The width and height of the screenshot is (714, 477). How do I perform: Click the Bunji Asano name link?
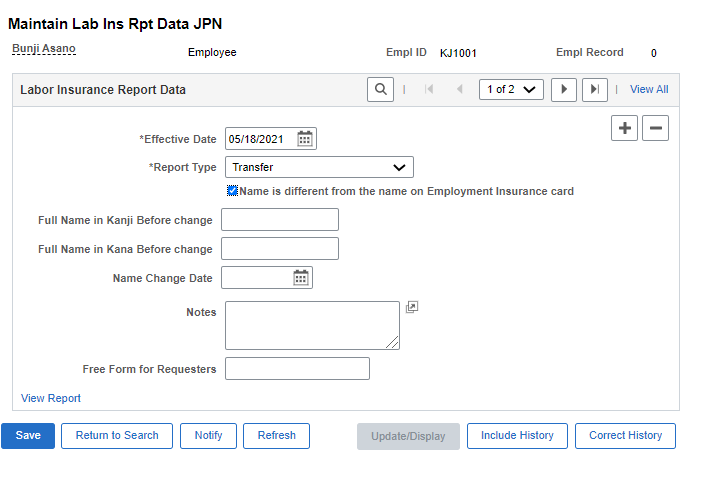pos(44,48)
